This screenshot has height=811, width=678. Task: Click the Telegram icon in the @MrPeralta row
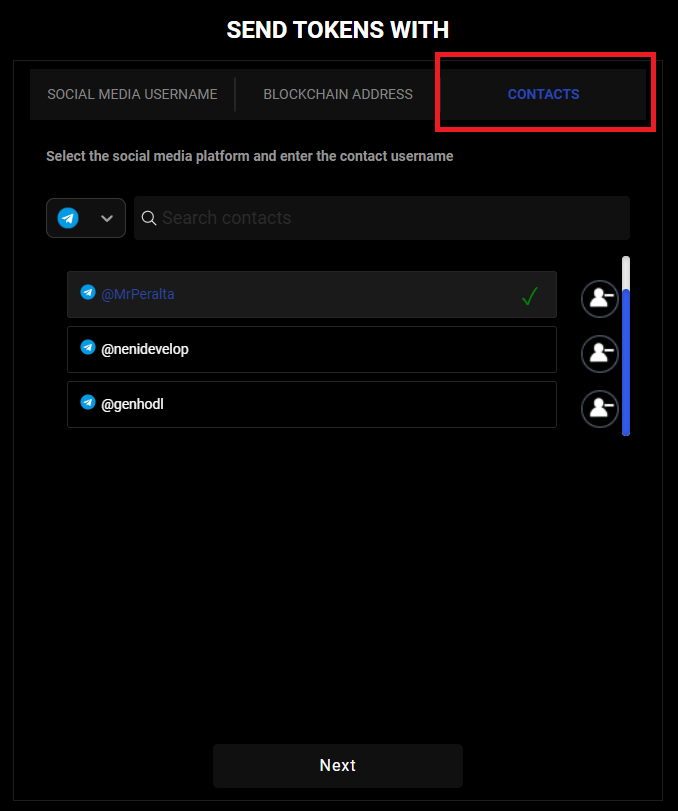coord(88,293)
